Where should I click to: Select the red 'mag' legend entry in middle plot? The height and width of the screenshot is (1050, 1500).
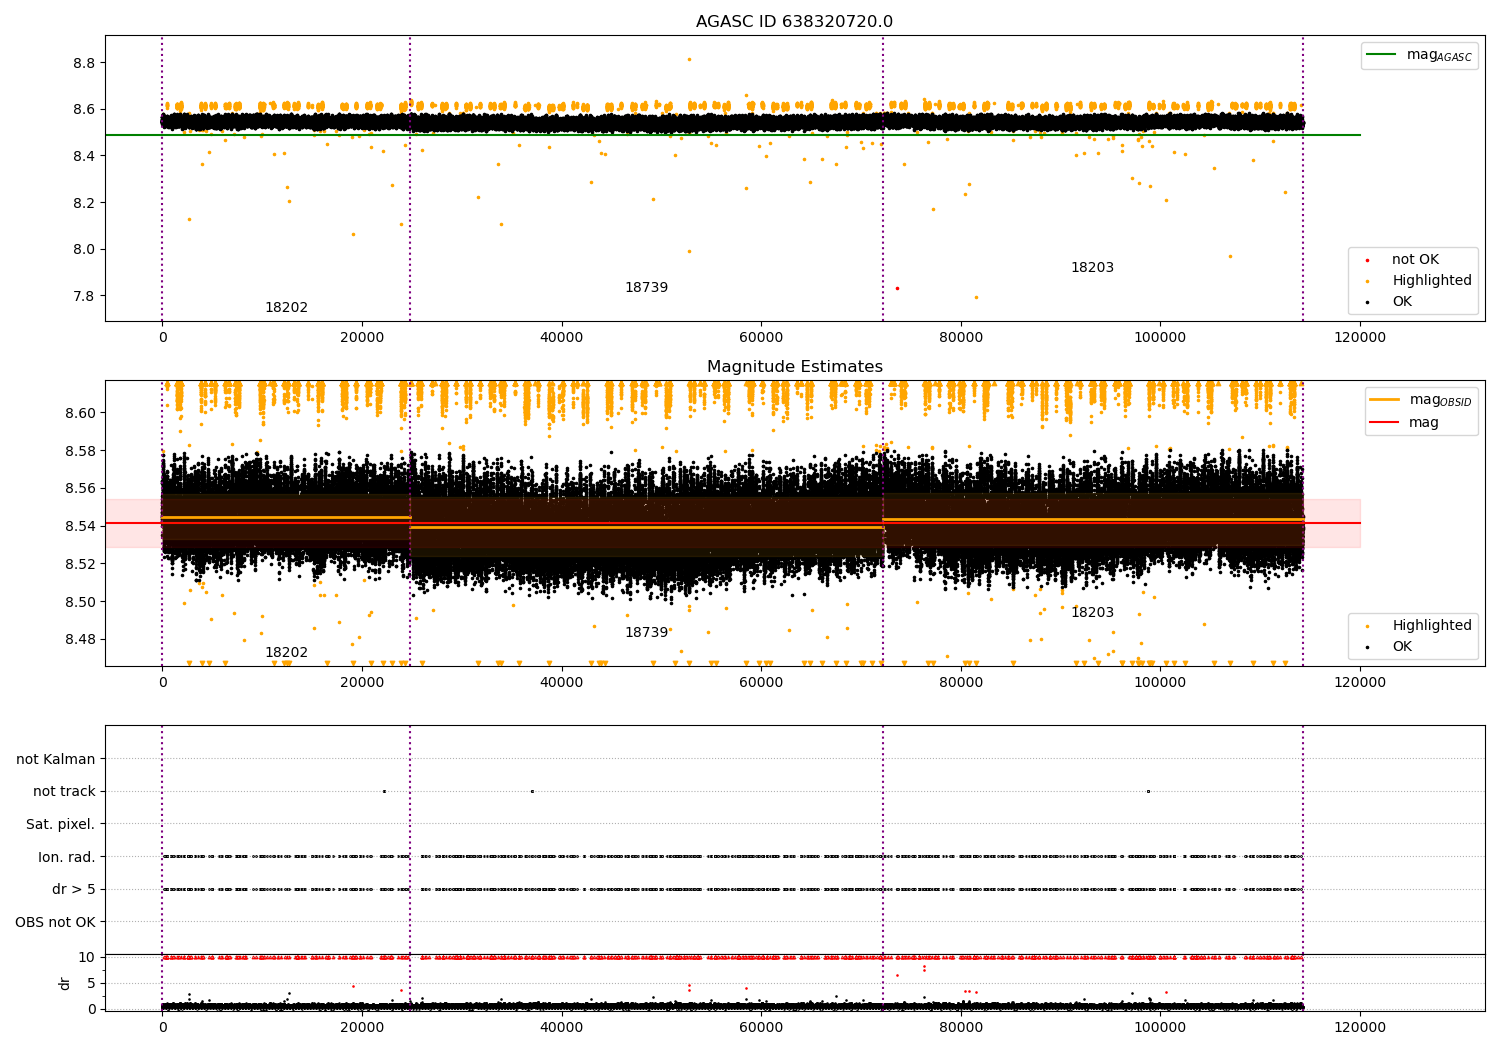click(x=1405, y=423)
